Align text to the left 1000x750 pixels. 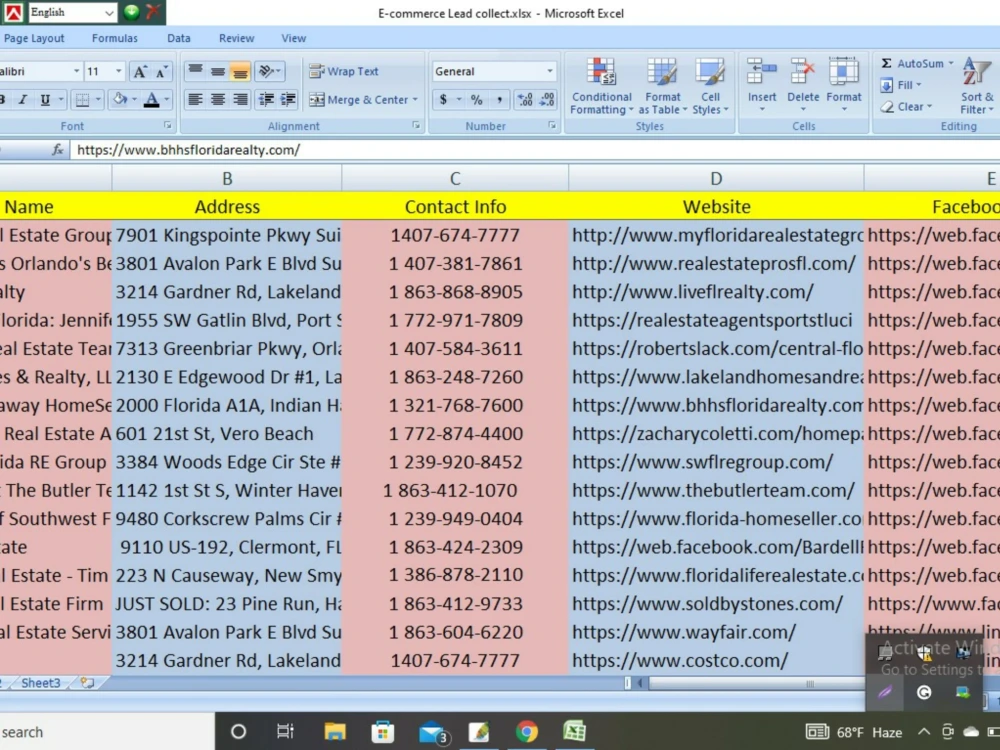point(195,99)
